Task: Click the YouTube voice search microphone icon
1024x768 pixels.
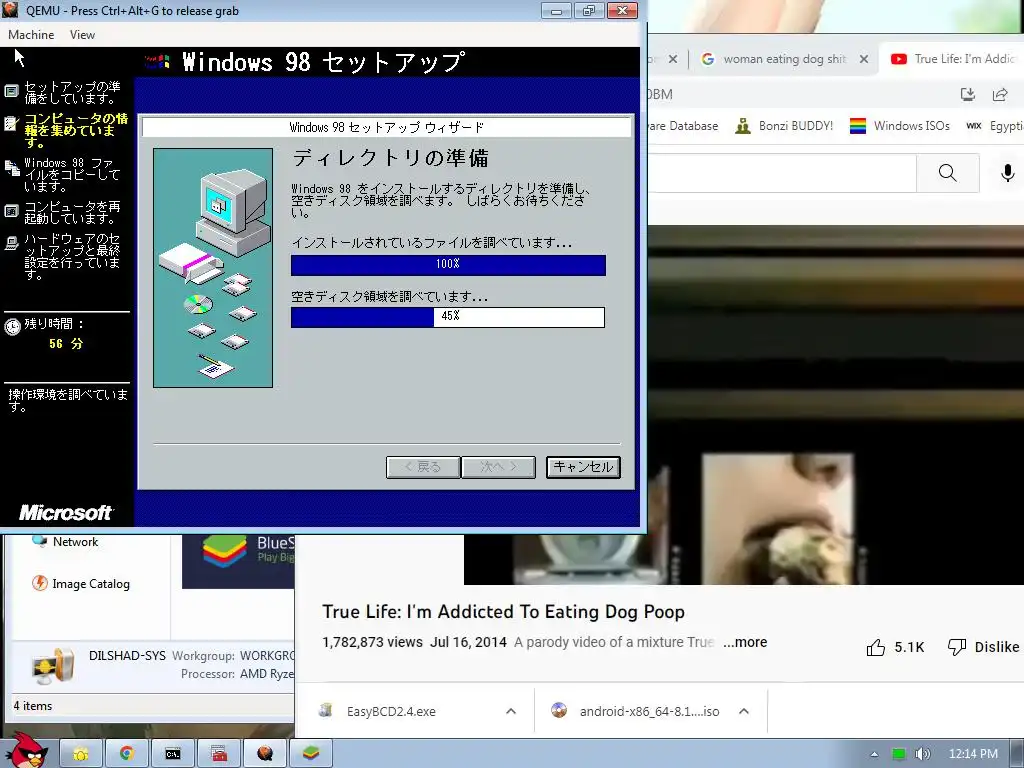Action: (x=1008, y=173)
